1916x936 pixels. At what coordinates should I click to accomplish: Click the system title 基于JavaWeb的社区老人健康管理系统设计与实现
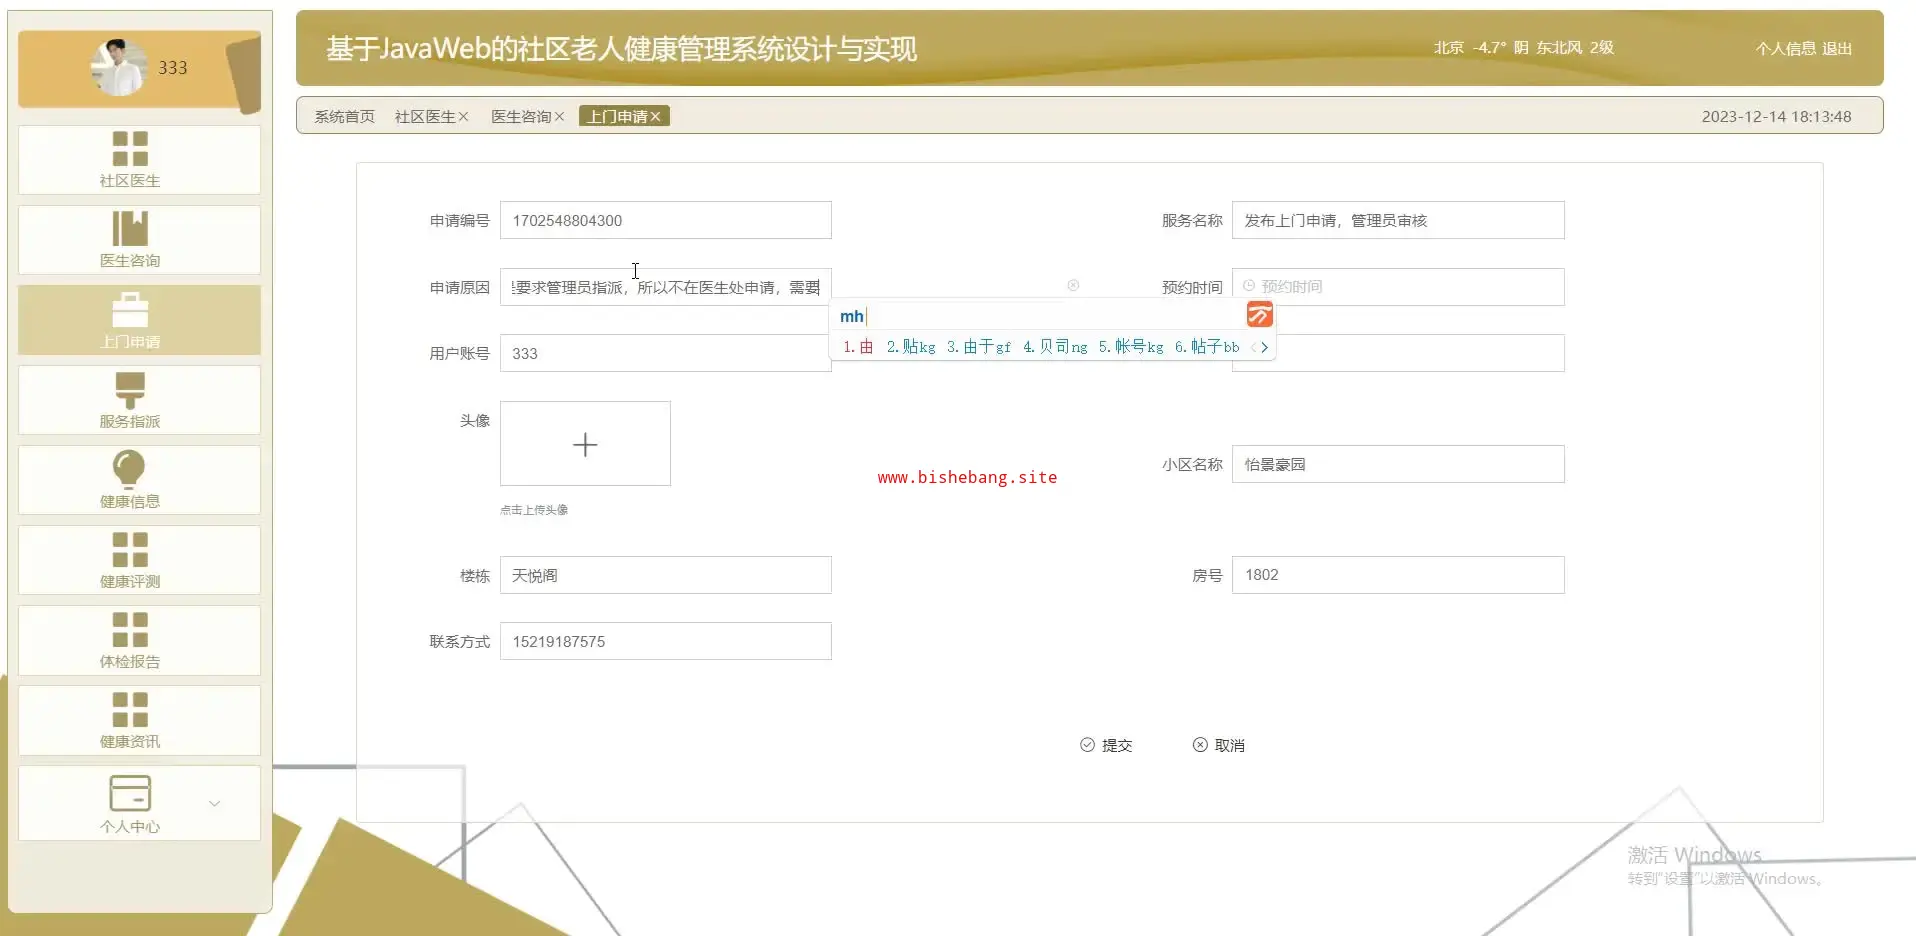coord(621,49)
